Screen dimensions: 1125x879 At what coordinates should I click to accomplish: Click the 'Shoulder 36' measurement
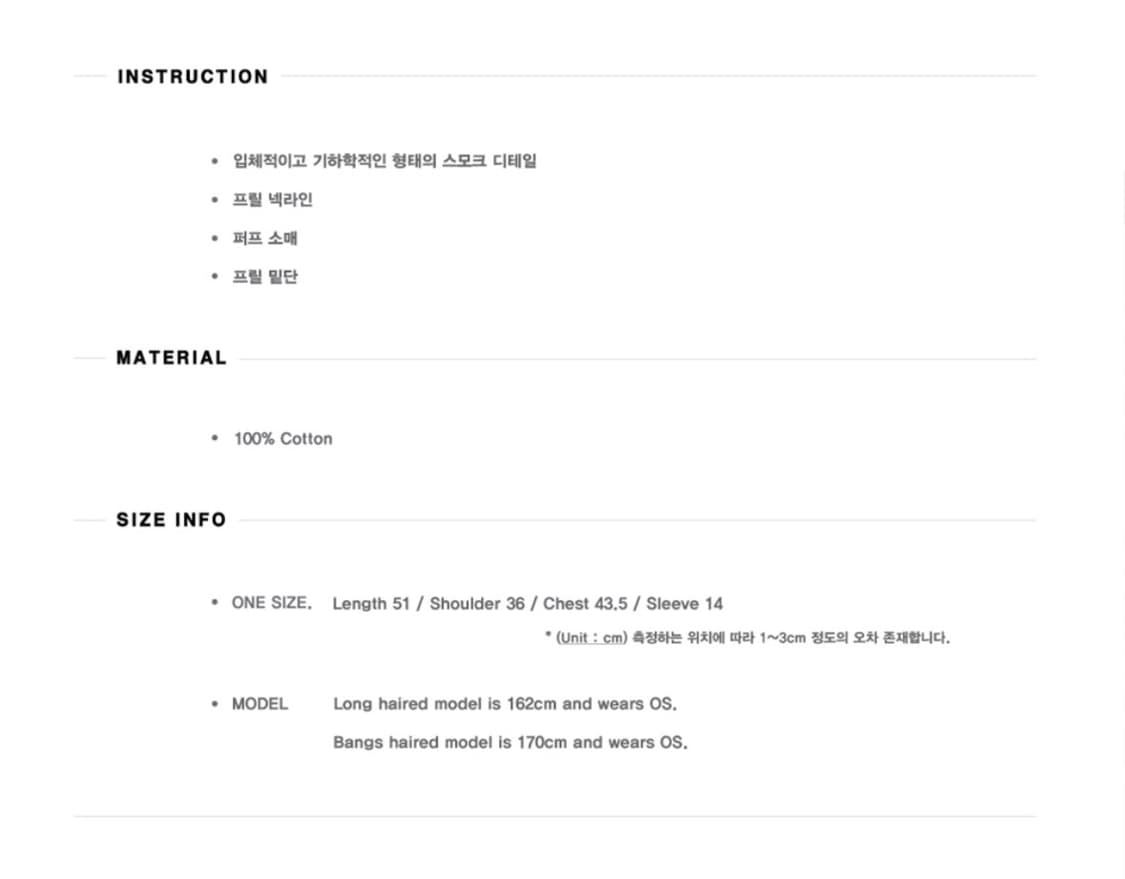tap(477, 604)
